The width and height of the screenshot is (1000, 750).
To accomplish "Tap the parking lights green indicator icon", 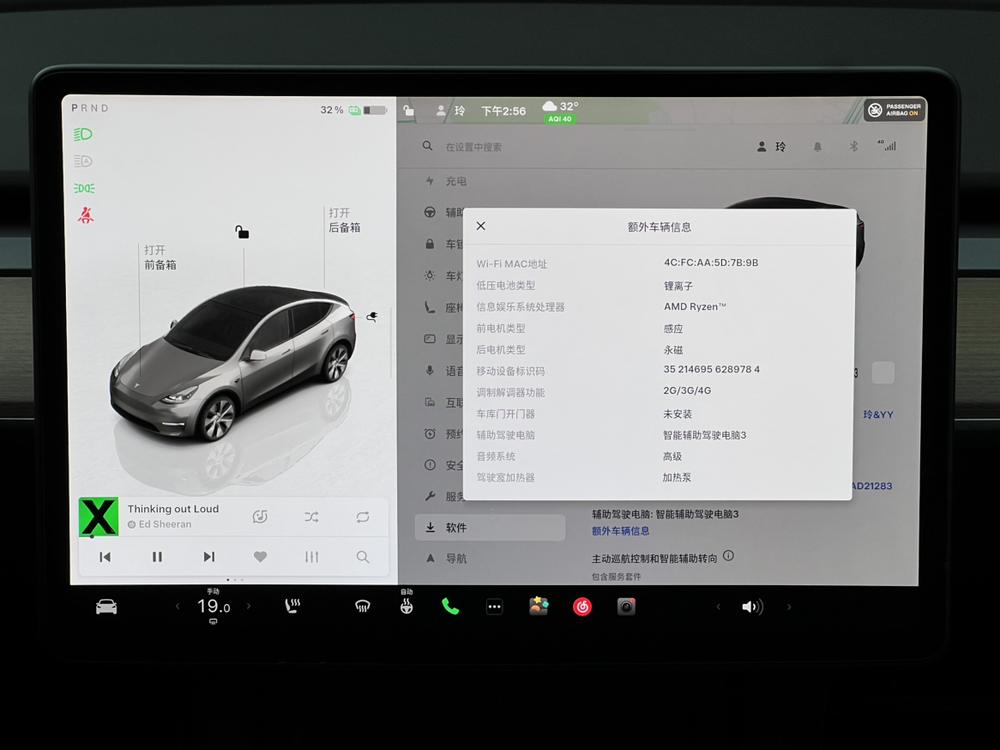I will tap(84, 188).
